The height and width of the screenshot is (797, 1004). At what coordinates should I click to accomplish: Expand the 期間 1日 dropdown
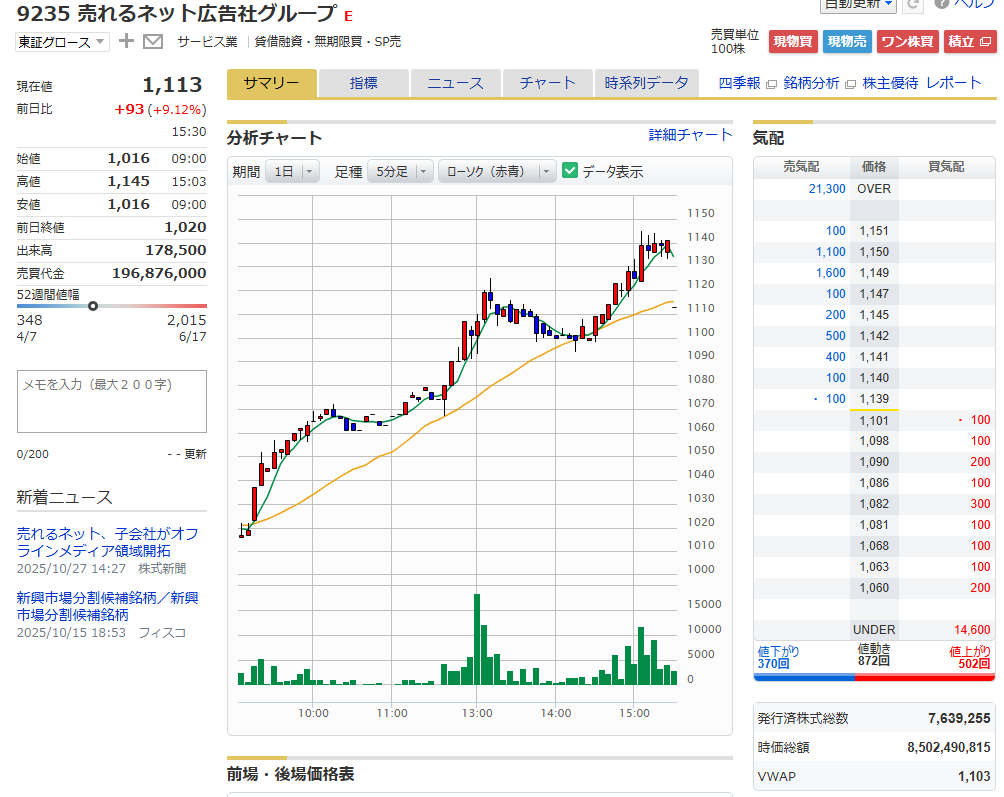[x=293, y=172]
